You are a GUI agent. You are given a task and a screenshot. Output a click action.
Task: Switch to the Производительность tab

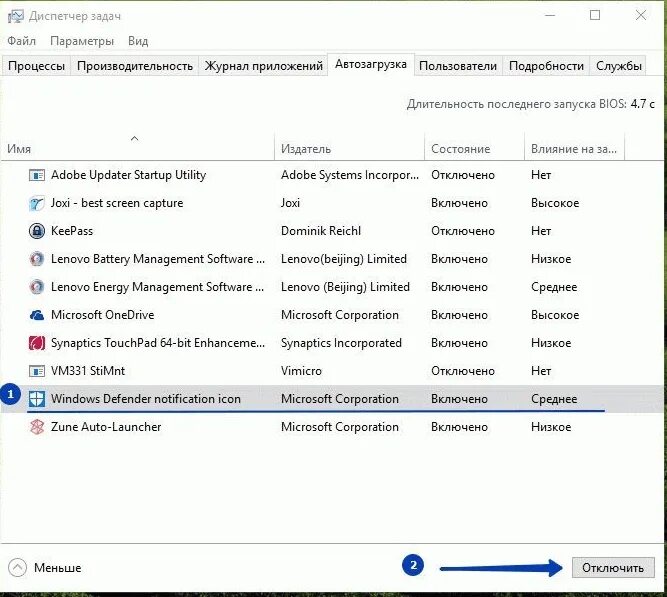(135, 66)
